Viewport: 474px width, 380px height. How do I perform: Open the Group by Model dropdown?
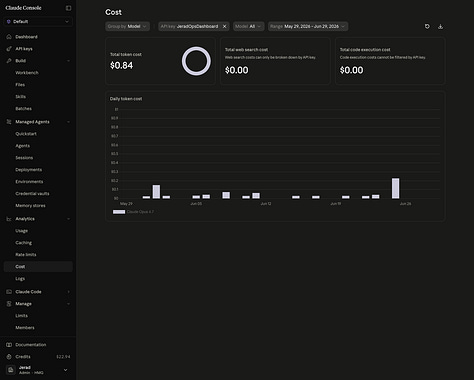point(127,26)
